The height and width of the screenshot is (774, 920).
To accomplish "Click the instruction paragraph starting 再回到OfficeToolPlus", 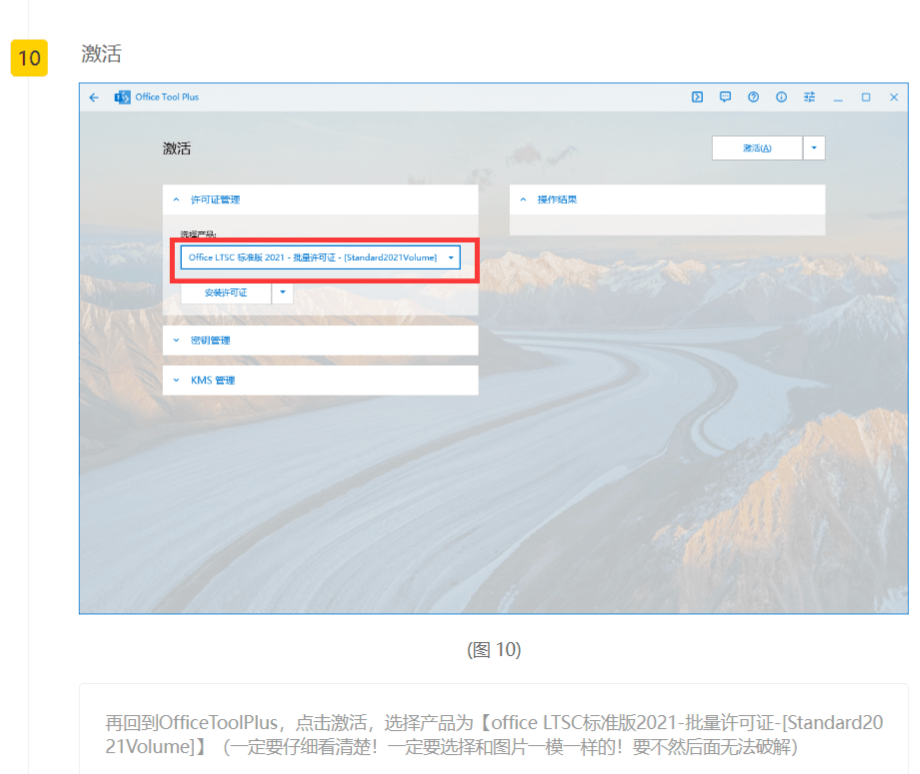I will tap(494, 735).
